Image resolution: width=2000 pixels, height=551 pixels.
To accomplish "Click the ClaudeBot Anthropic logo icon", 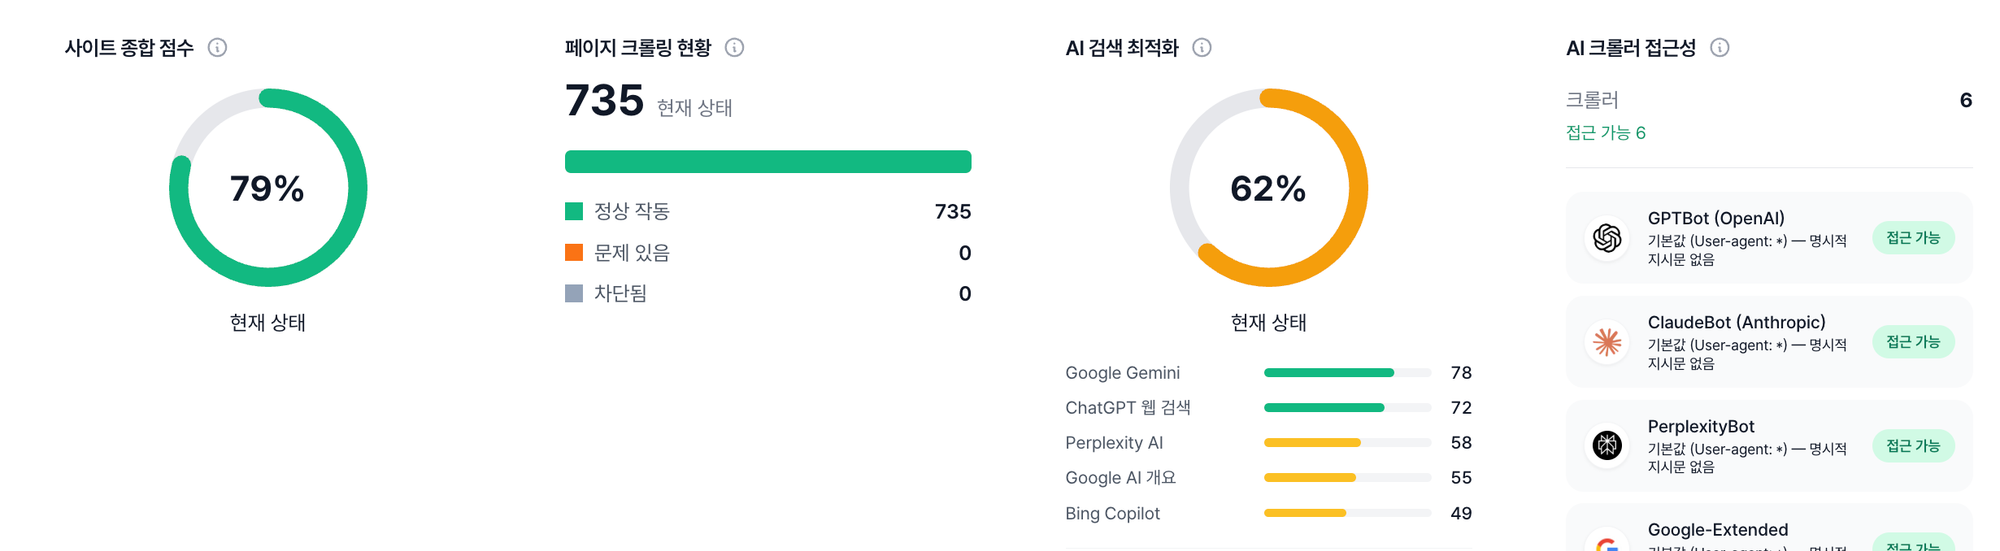I will coord(1607,342).
